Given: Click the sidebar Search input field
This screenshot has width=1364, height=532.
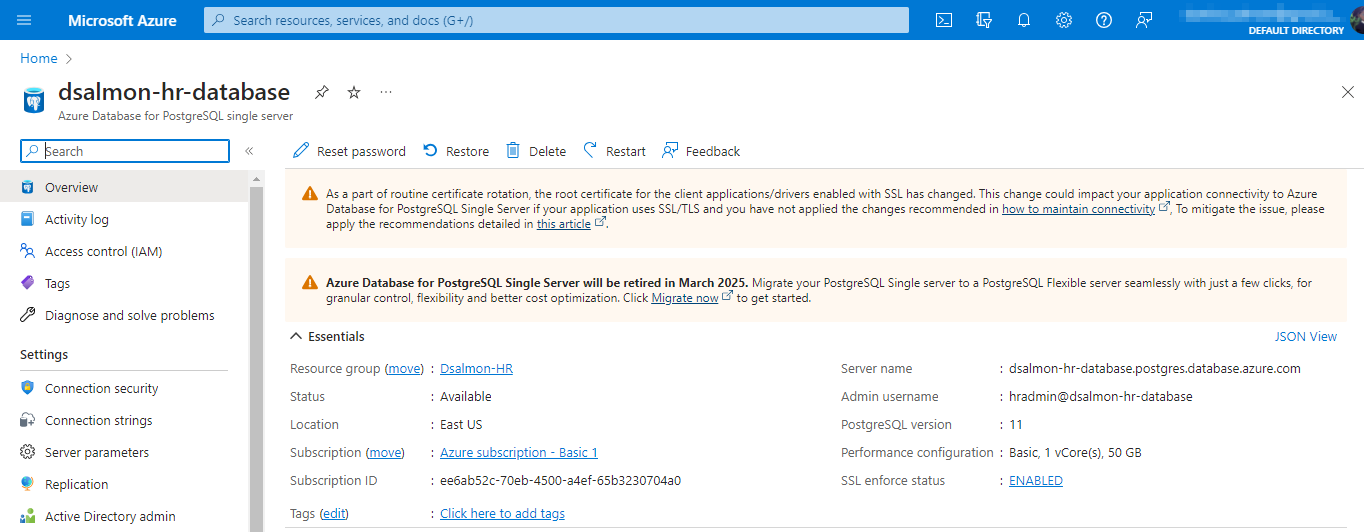Looking at the screenshot, I should (x=125, y=151).
